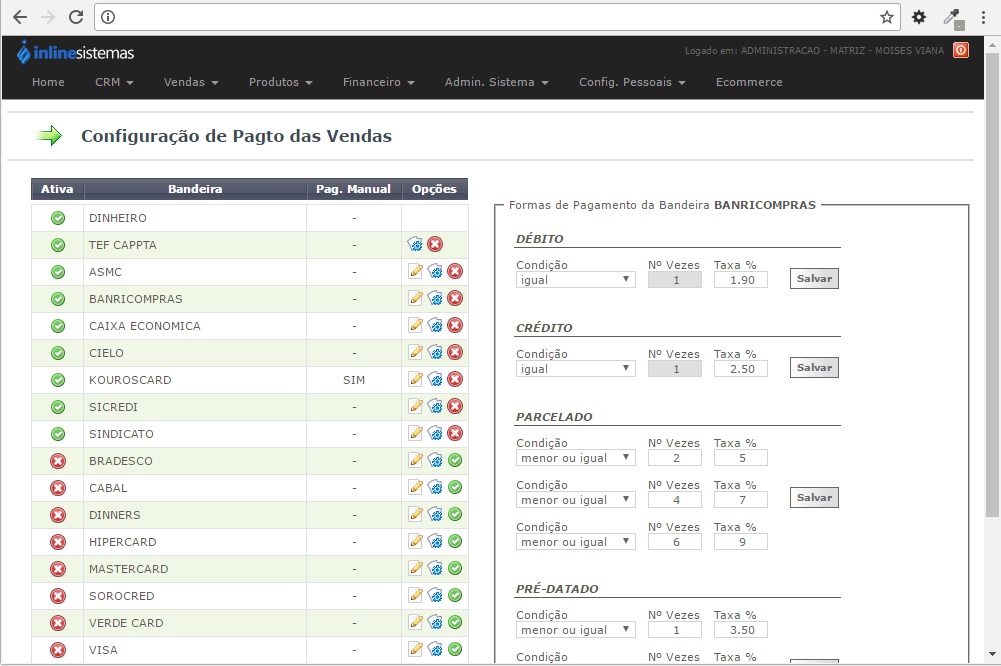This screenshot has width=1001, height=666.
Task: Click the edit pencil icon for BANRICOMPRAS
Action: point(416,298)
